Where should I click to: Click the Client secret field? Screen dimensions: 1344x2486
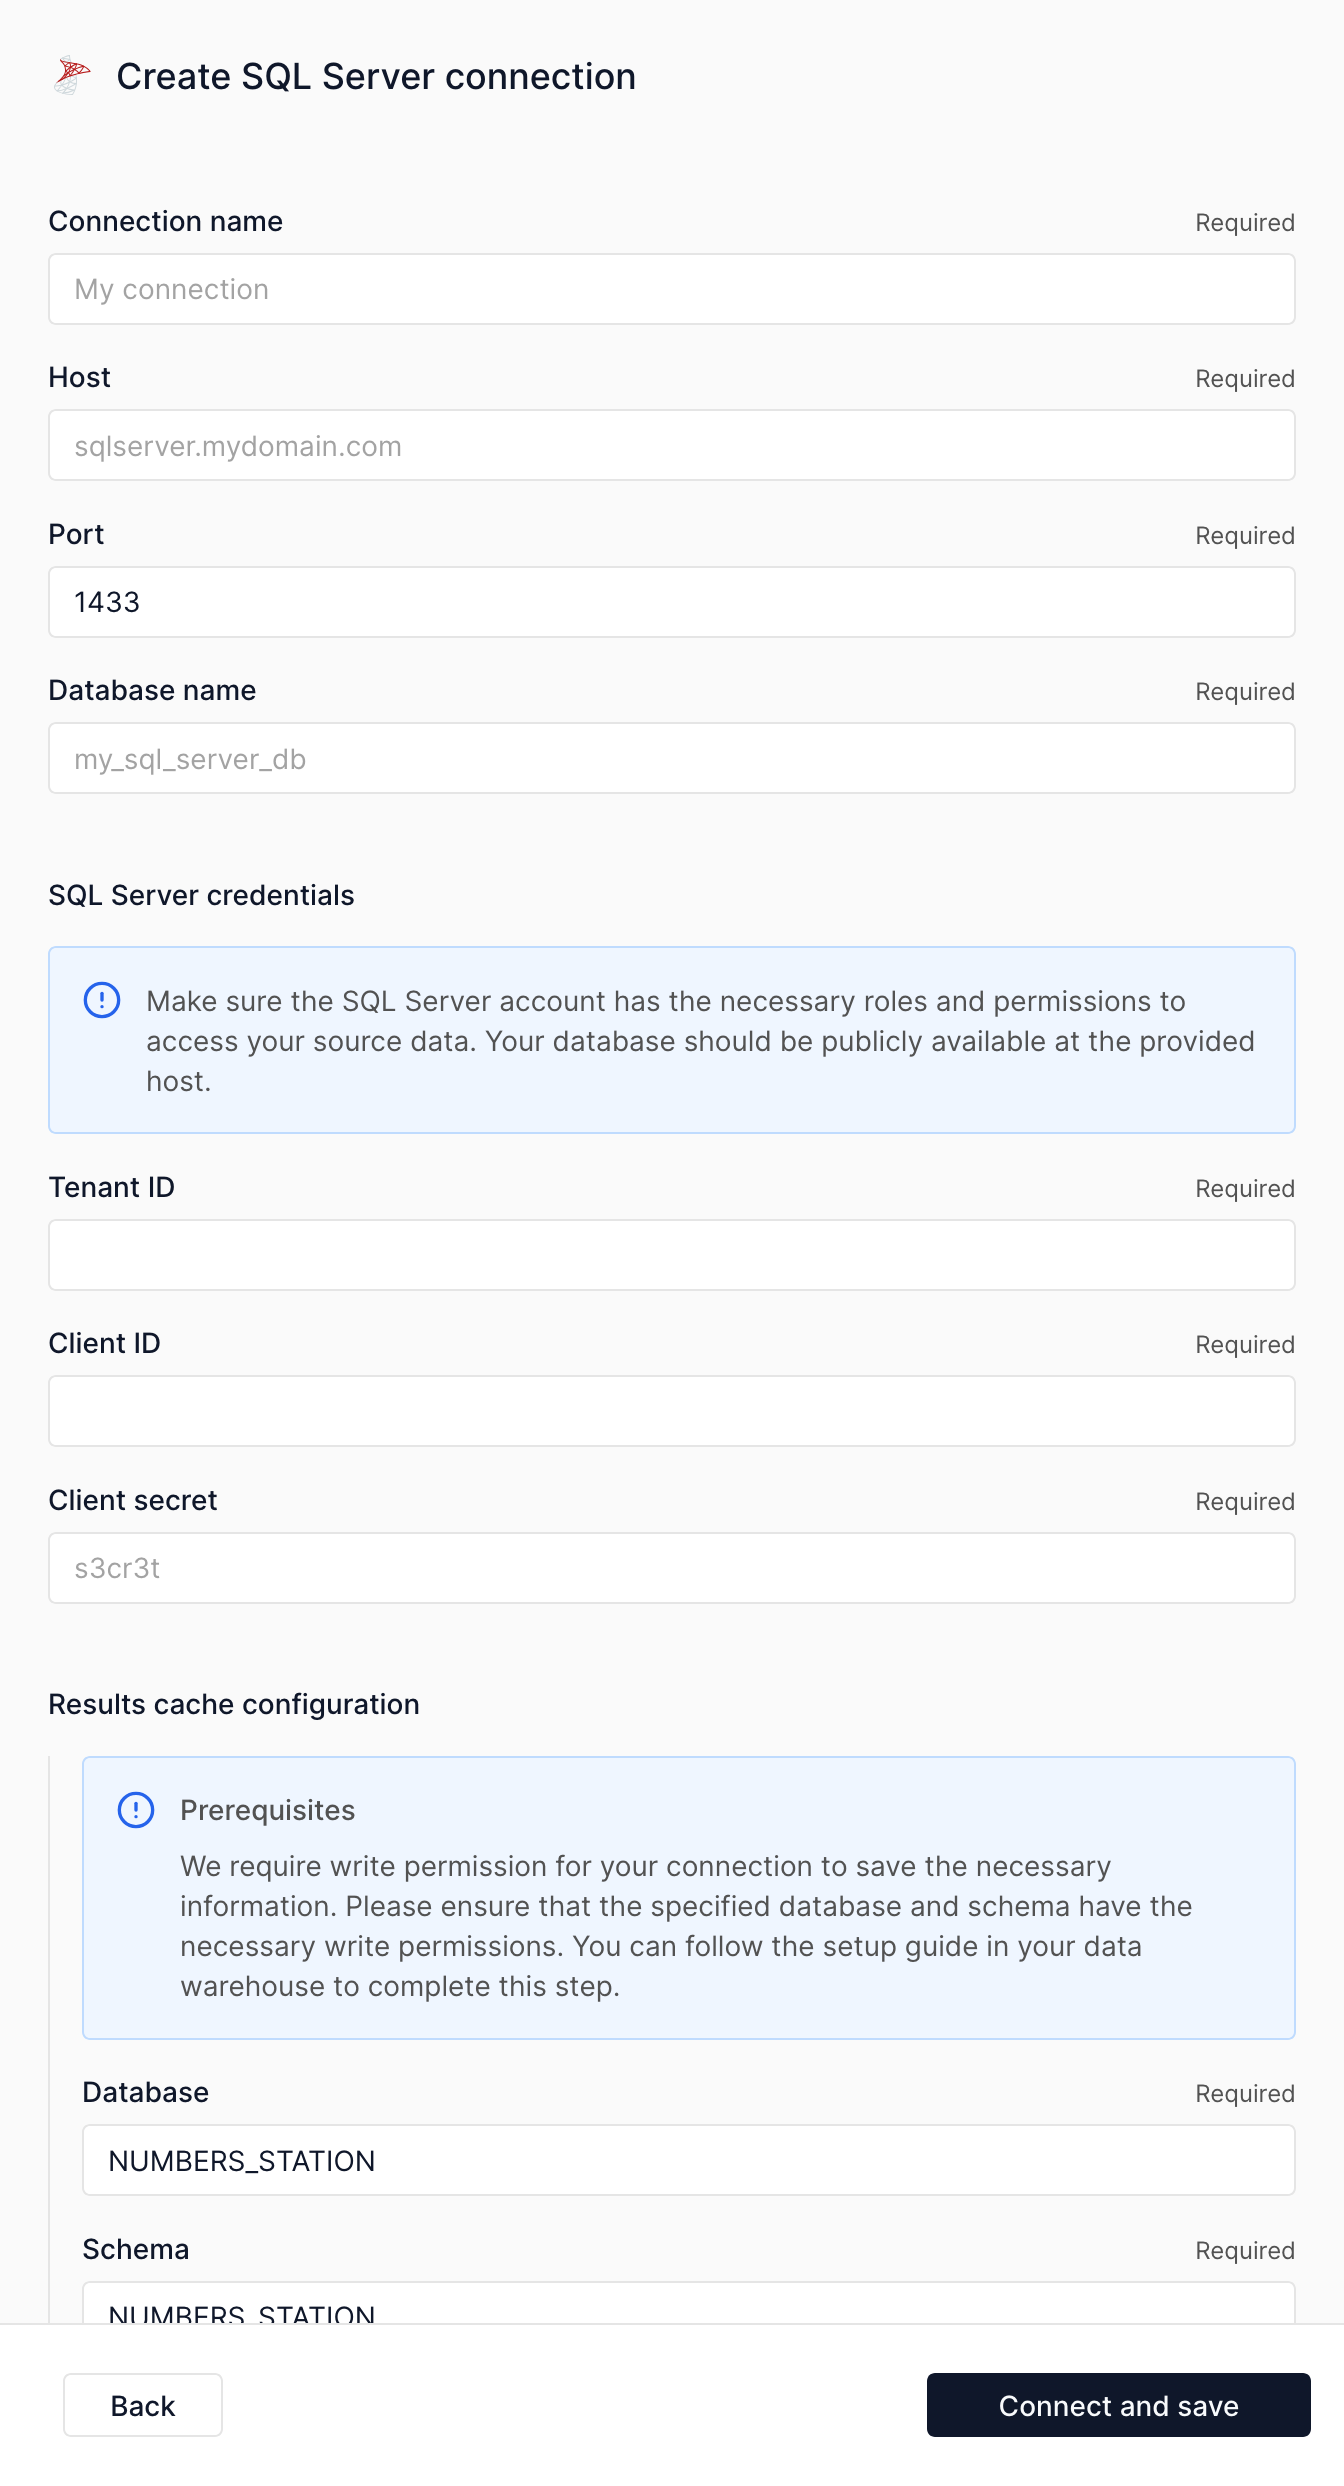point(671,1567)
